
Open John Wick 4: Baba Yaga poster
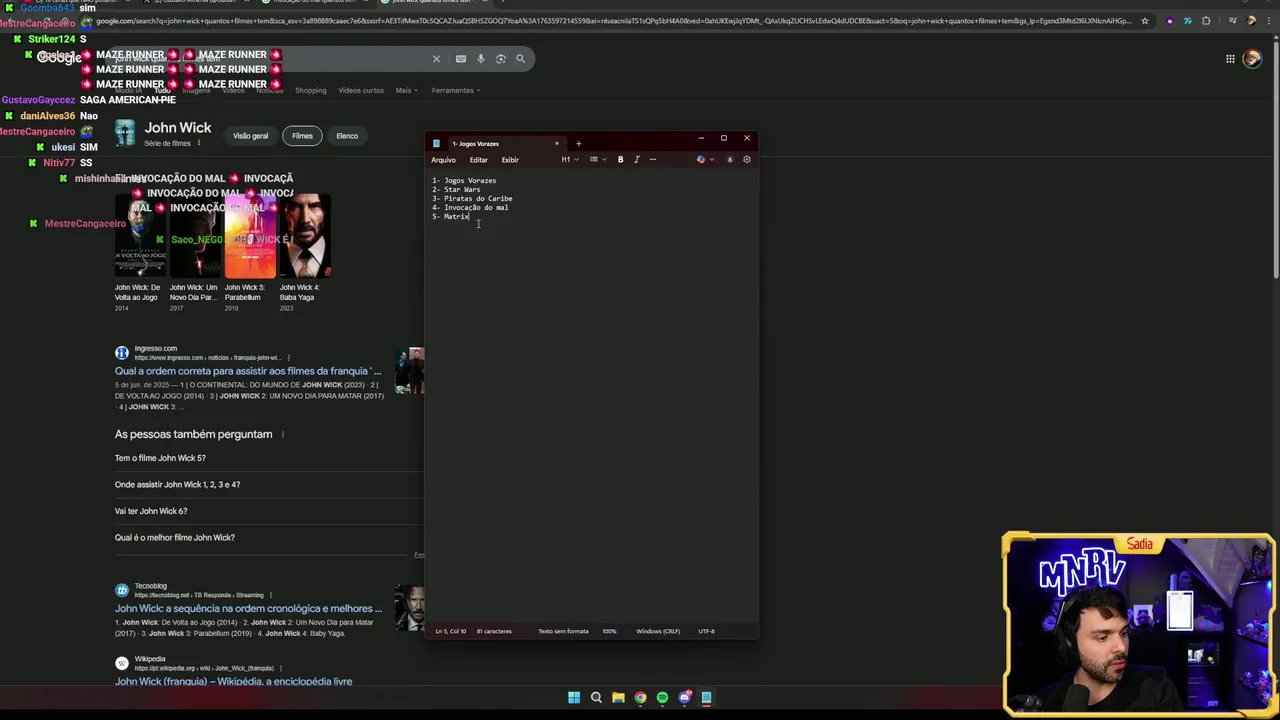tap(305, 236)
